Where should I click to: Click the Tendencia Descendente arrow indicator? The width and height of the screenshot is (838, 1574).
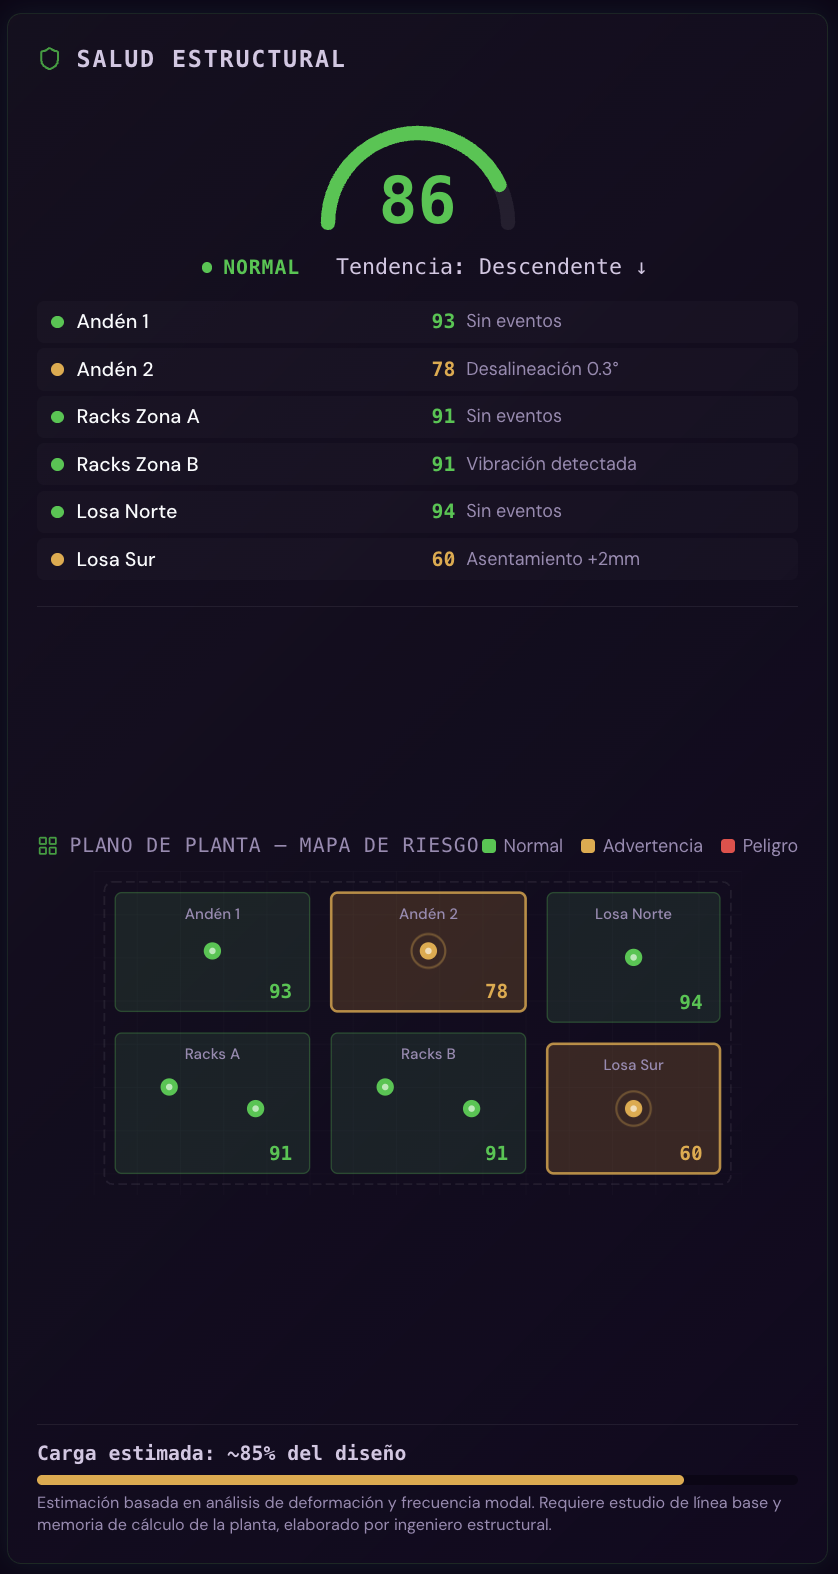(x=641, y=267)
